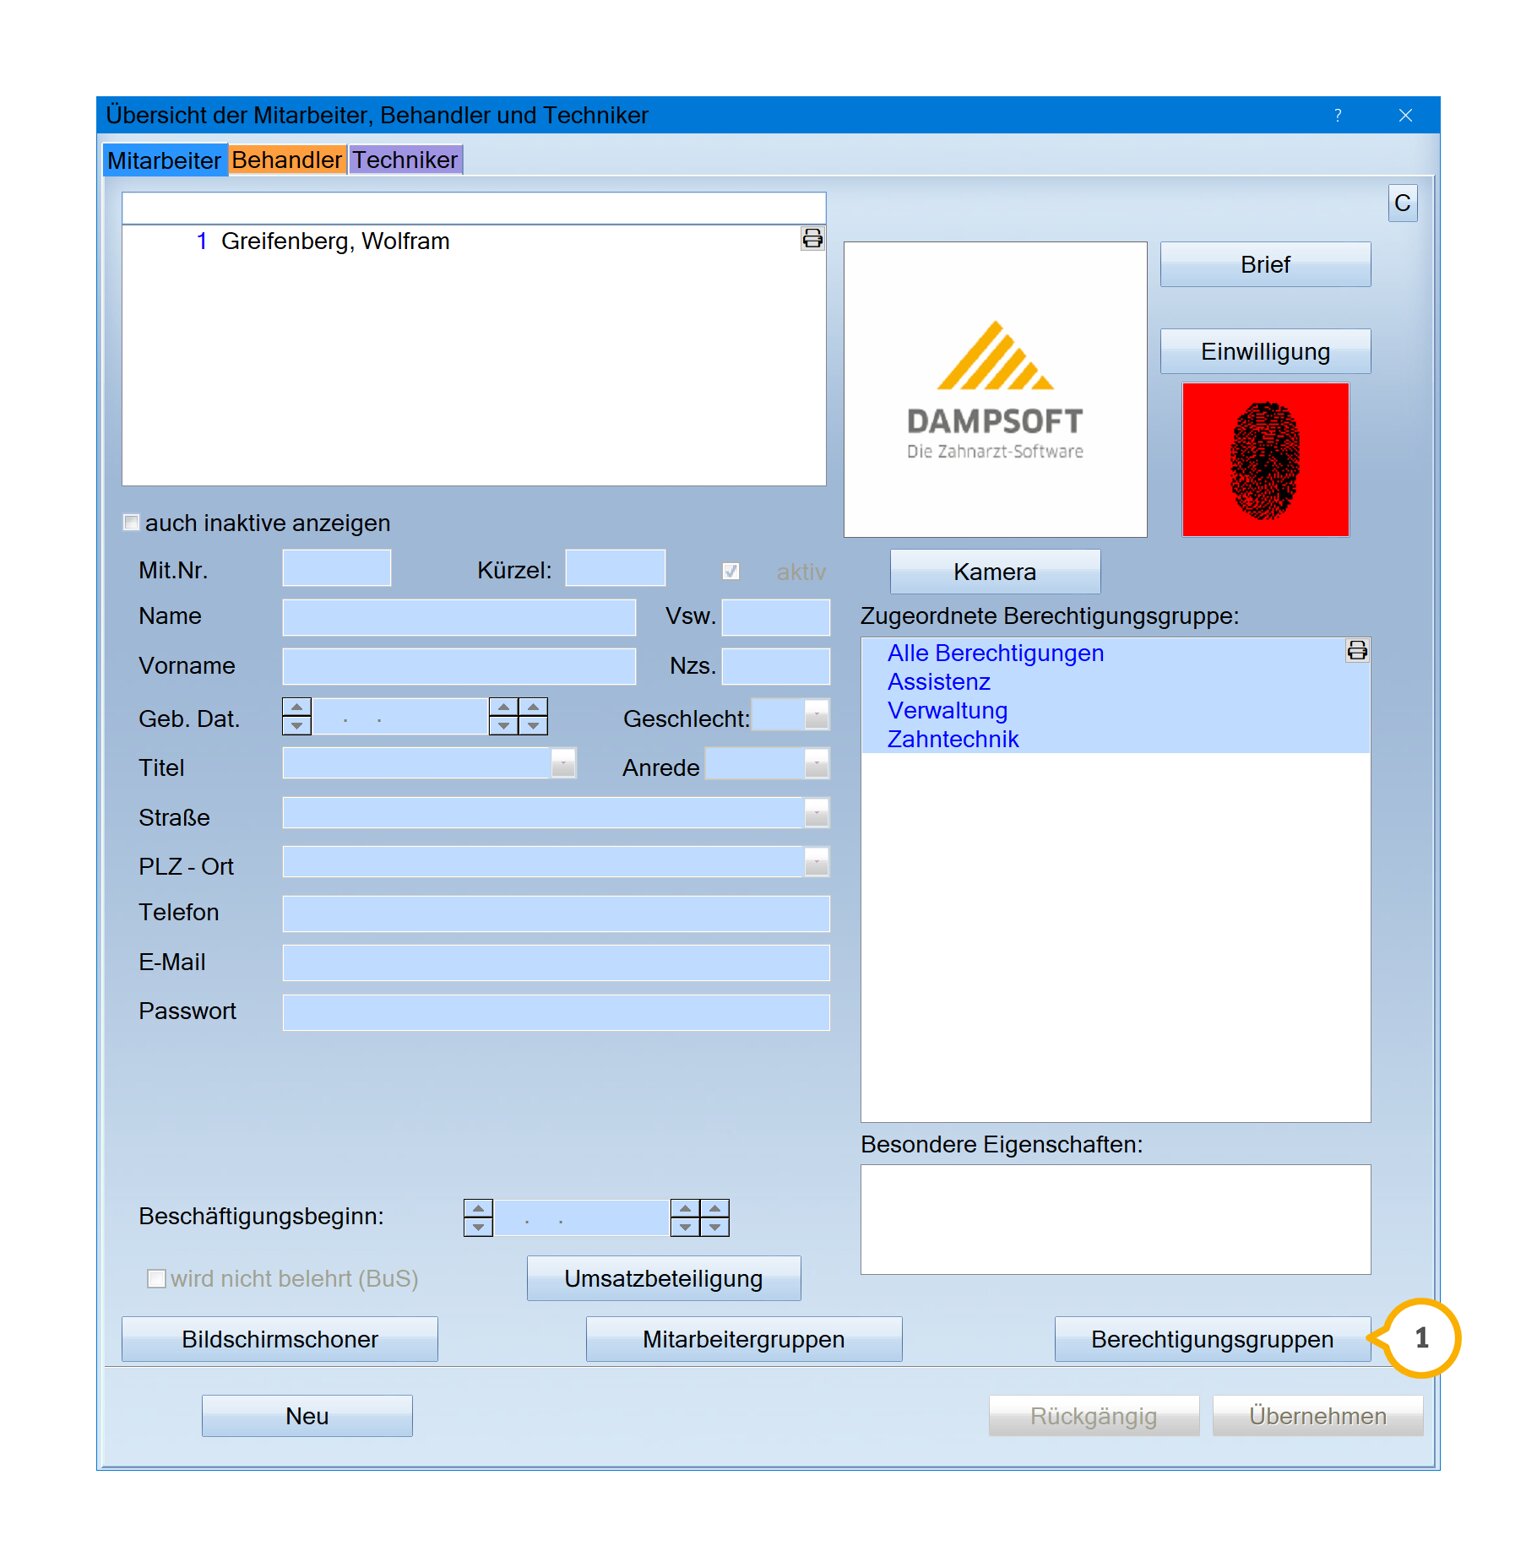This screenshot has height=1567, width=1537.
Task: Select the 'Zahntechnik' group
Action: [953, 739]
